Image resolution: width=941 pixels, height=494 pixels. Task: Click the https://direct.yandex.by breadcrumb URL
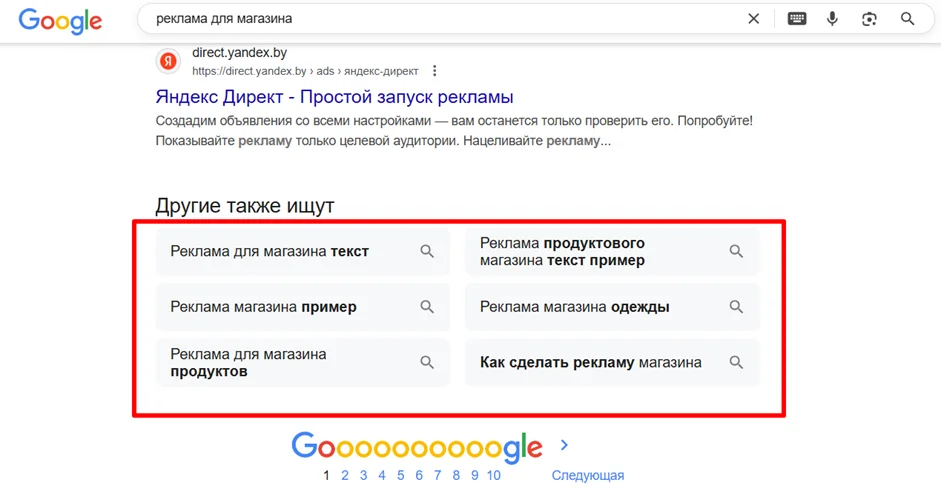[305, 71]
